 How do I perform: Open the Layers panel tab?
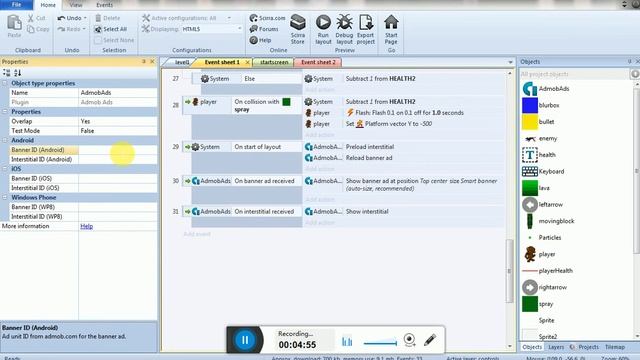point(556,347)
